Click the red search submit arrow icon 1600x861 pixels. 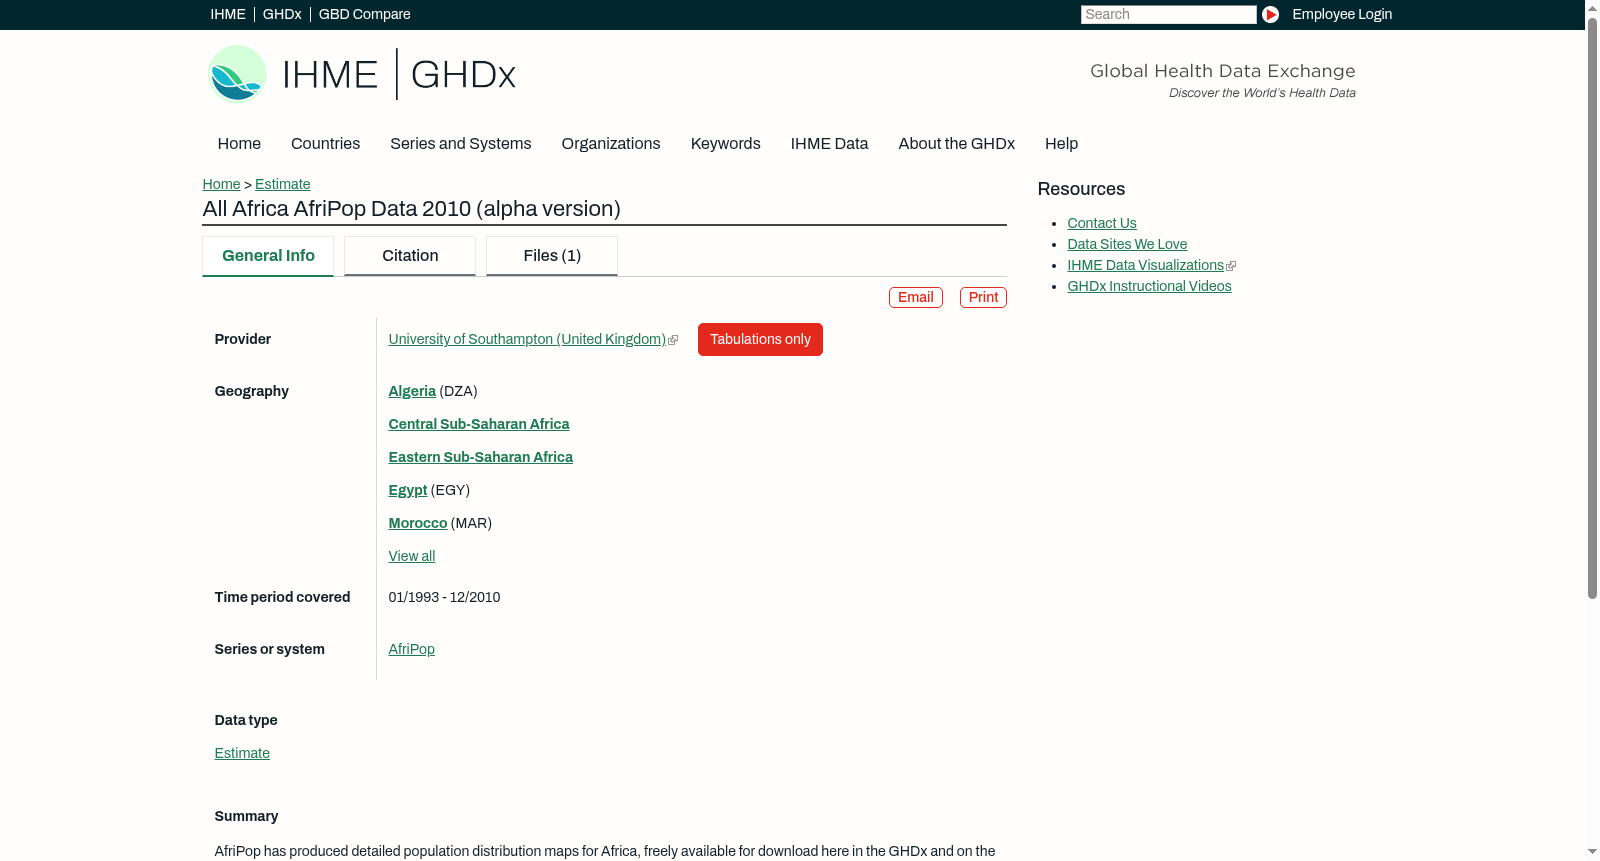pos(1270,14)
